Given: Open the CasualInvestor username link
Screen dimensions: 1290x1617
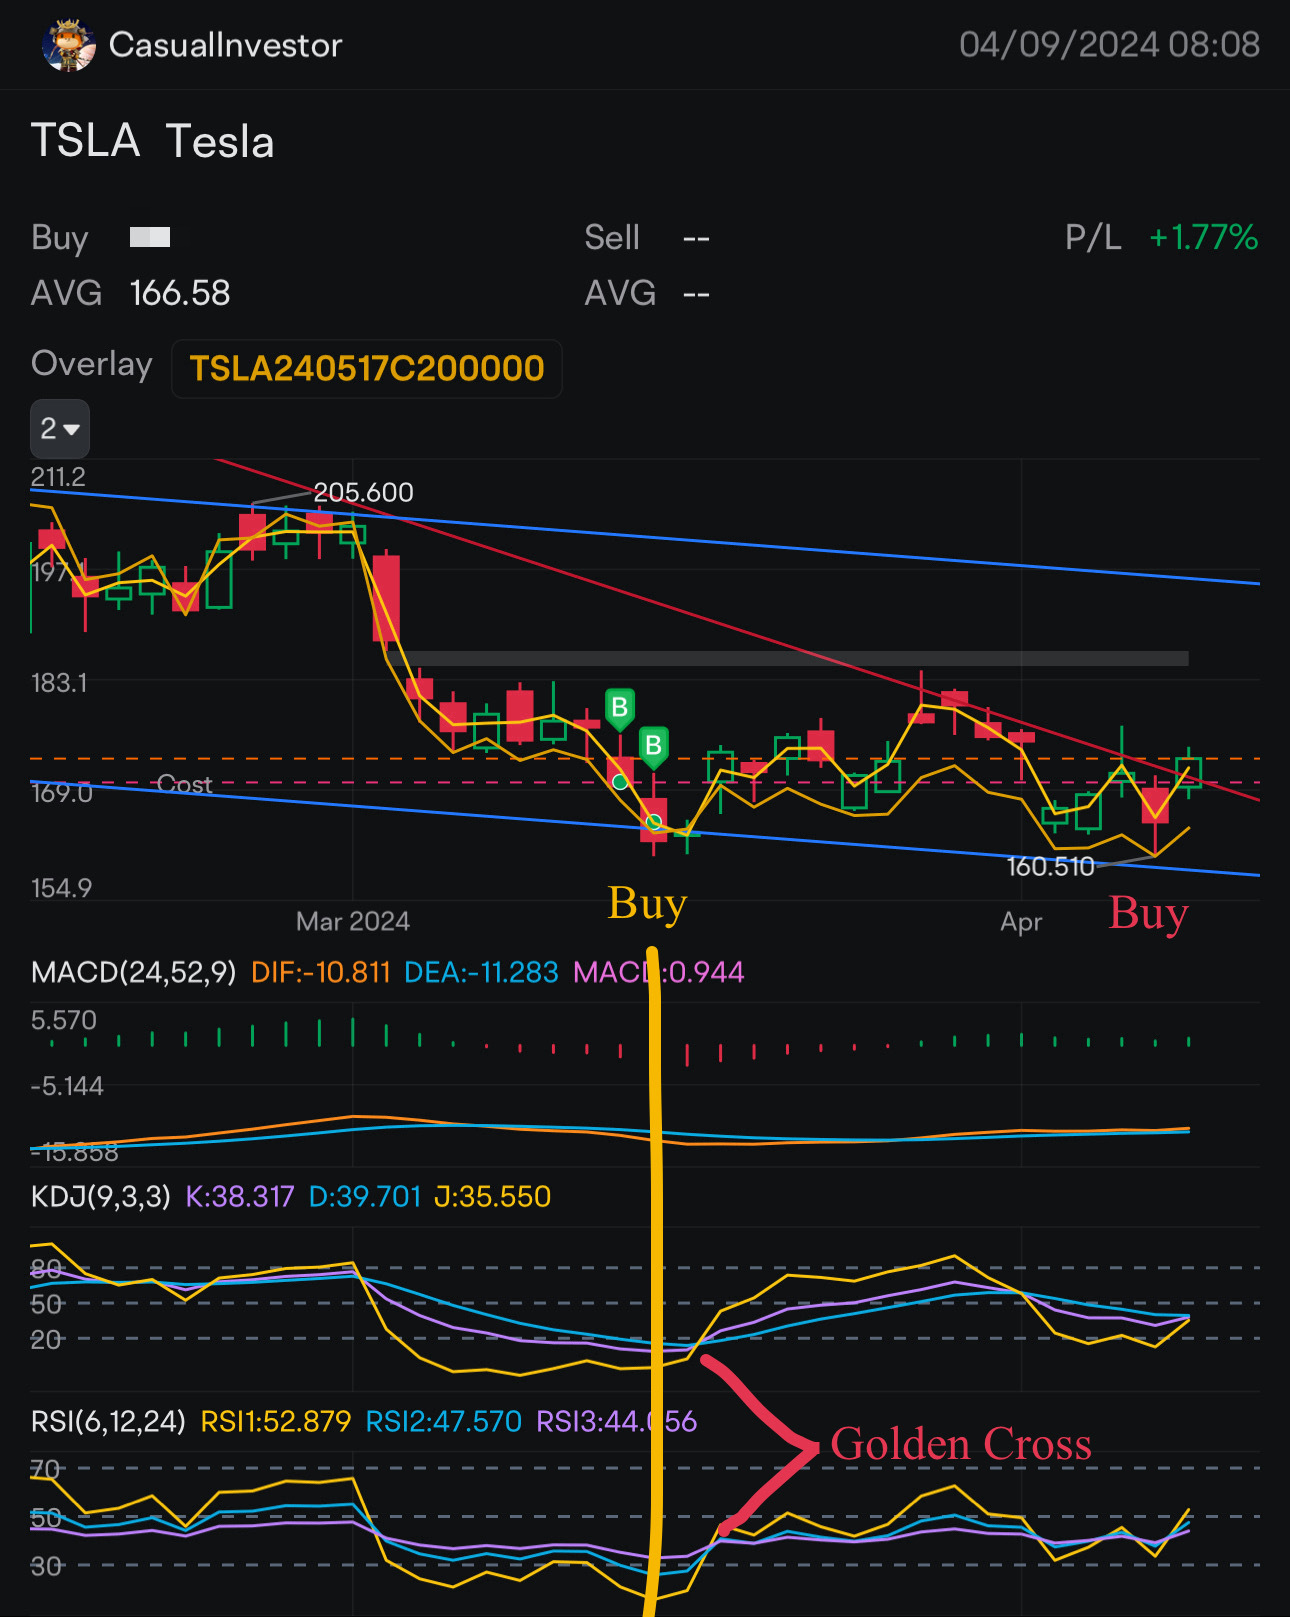Looking at the screenshot, I should 225,45.
